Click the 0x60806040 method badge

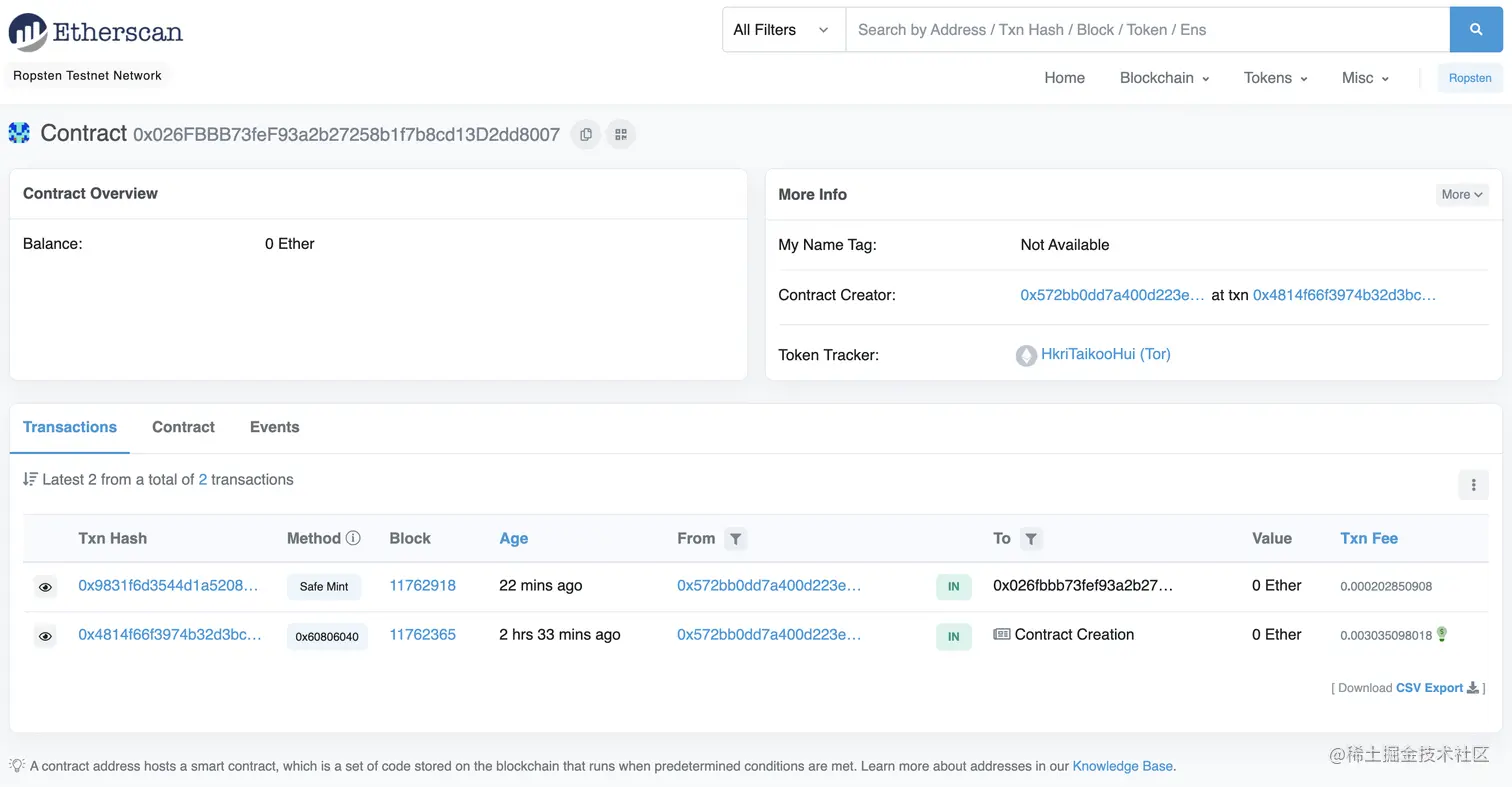[327, 636]
